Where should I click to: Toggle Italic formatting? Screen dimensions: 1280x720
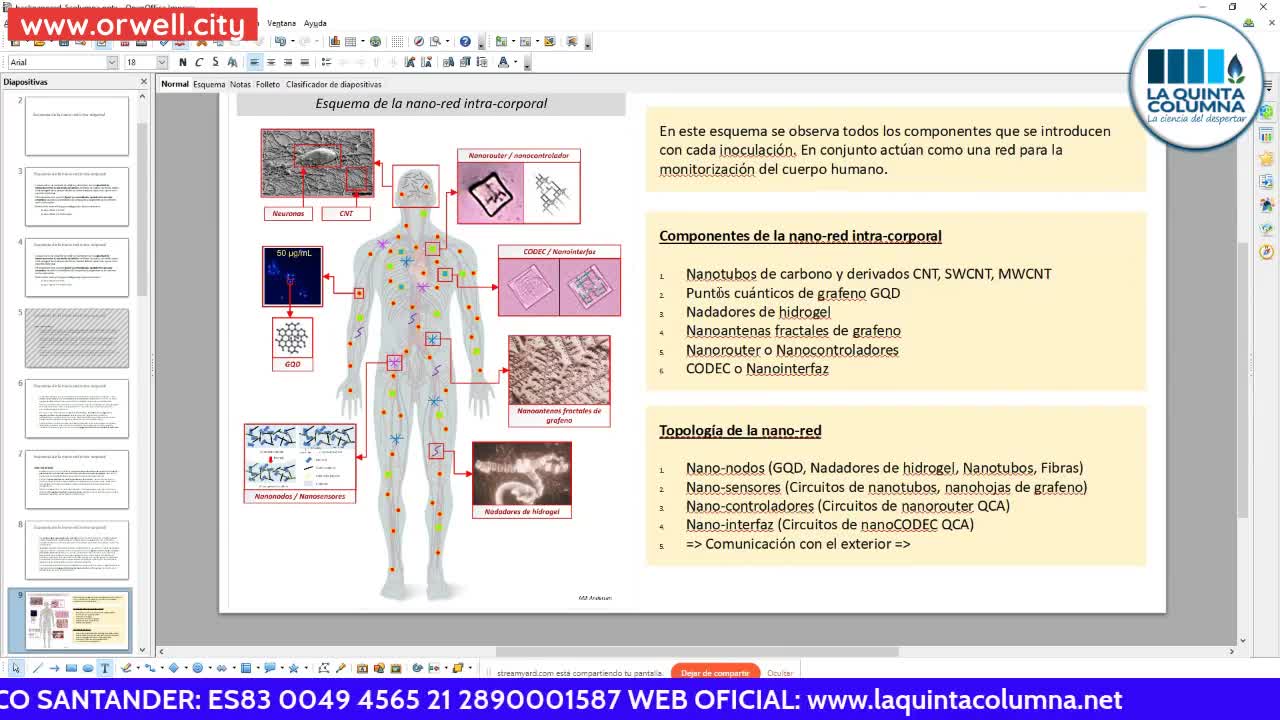(x=198, y=62)
